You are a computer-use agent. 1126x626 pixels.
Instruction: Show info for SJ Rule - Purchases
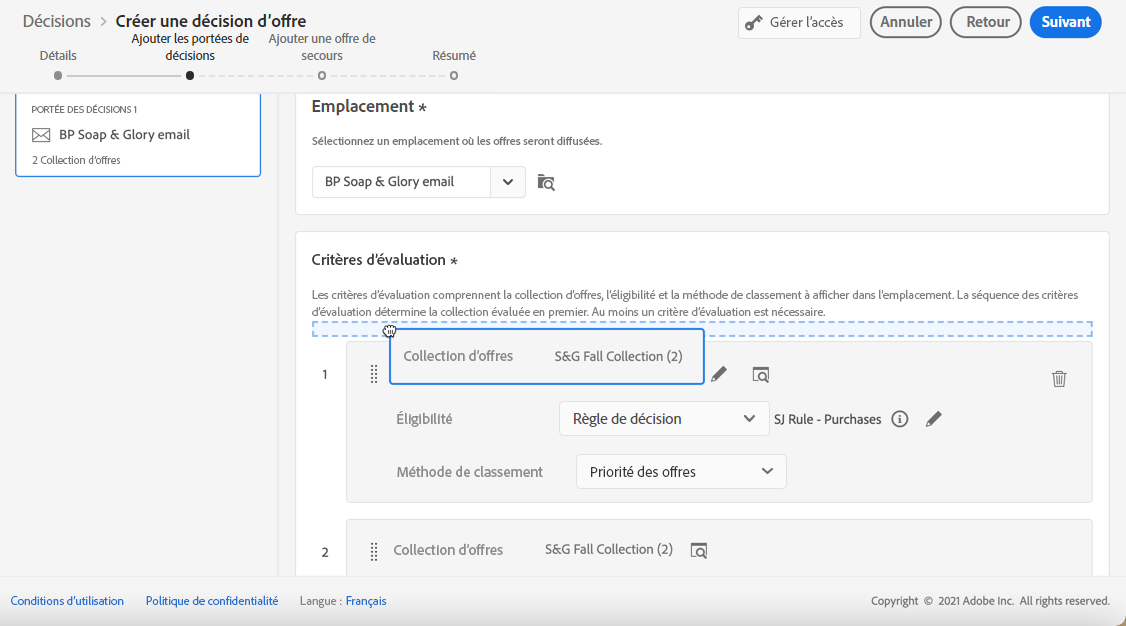coord(900,419)
